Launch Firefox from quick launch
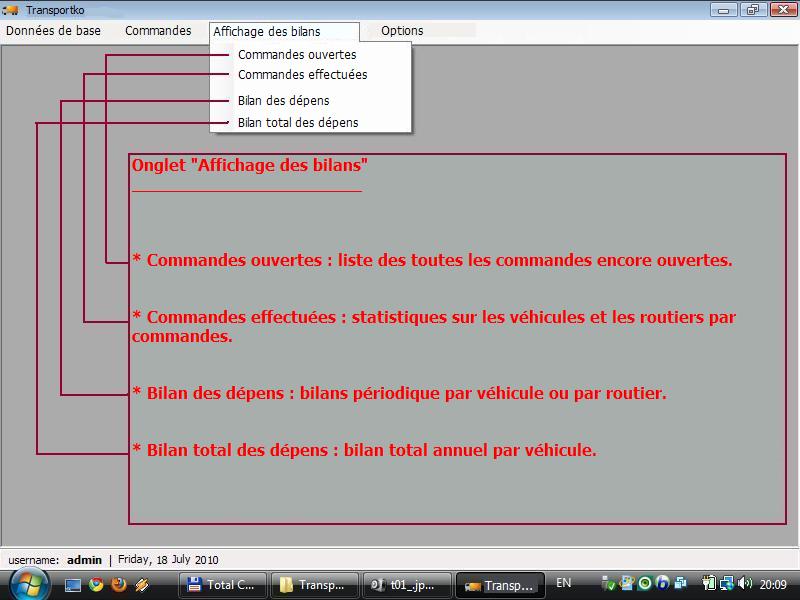This screenshot has height=600, width=800. [119, 585]
